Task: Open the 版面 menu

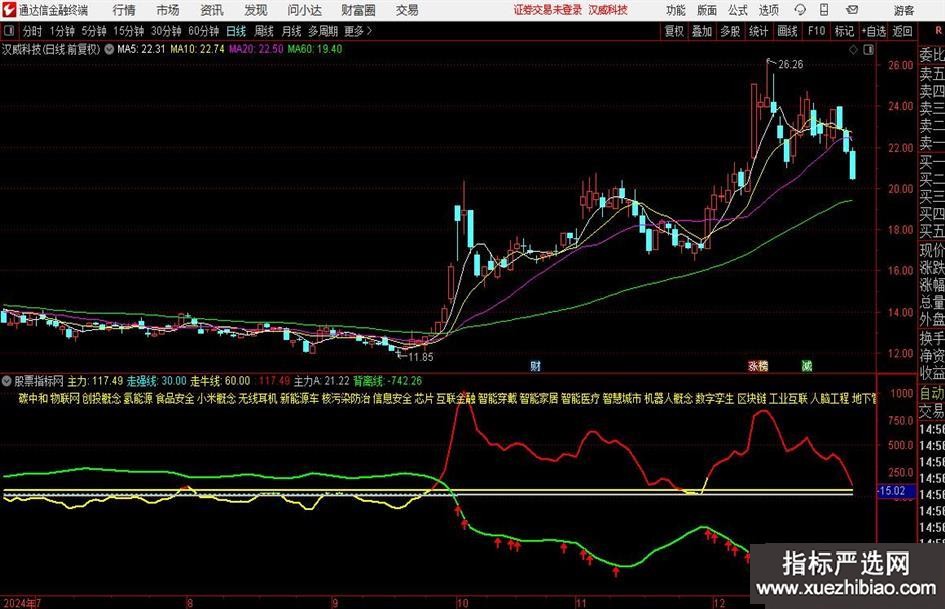Action: coord(707,10)
